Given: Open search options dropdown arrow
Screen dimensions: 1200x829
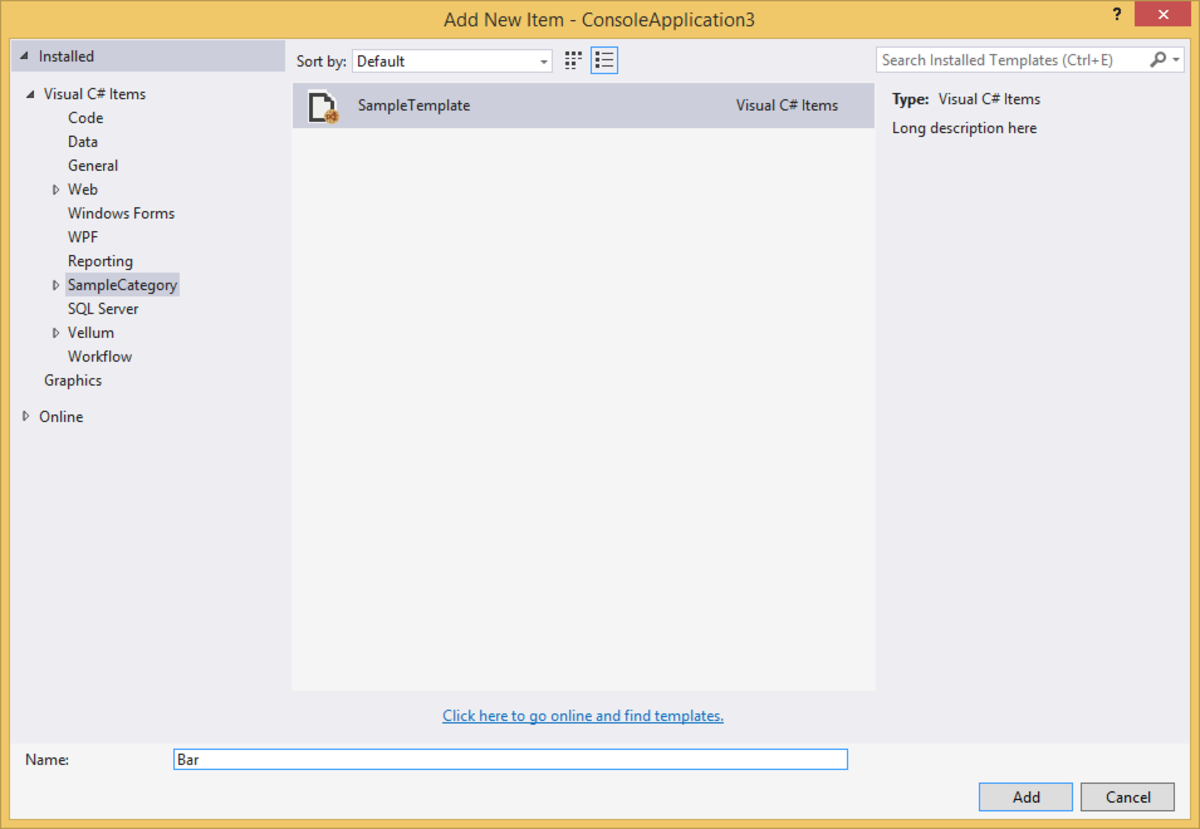Looking at the screenshot, I should point(1176,60).
